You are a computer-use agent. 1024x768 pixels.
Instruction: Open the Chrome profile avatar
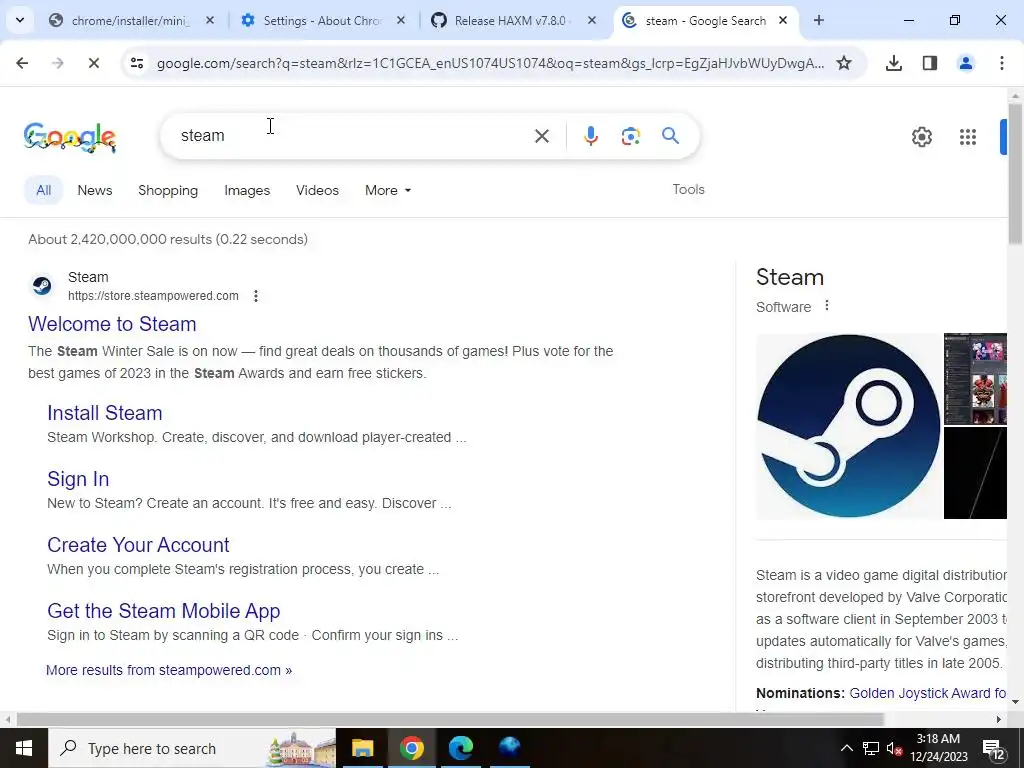pyautogui.click(x=965, y=63)
